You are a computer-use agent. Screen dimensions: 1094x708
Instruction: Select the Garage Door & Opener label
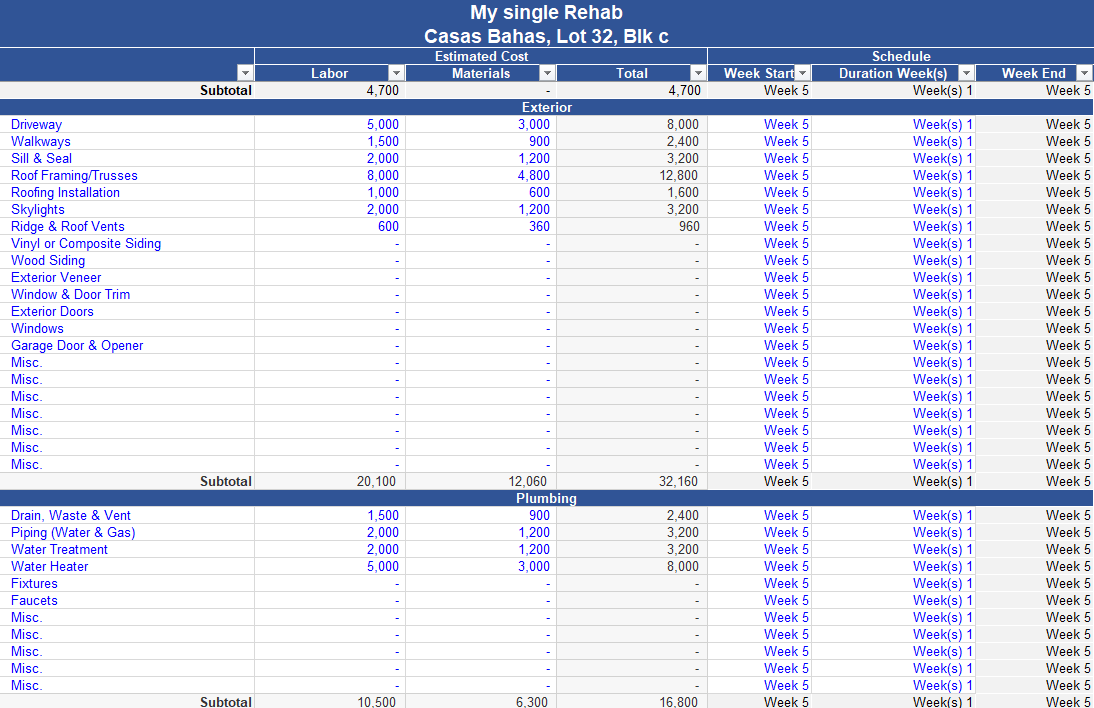click(77, 346)
